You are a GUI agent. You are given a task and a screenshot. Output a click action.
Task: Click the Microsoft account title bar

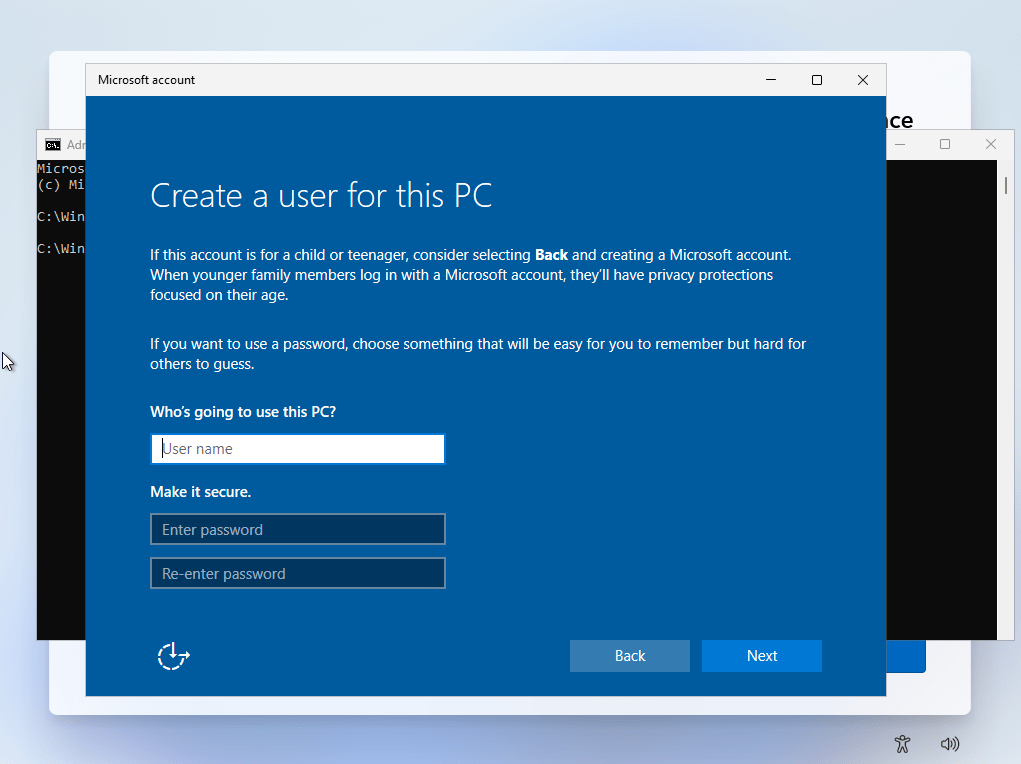(x=400, y=80)
